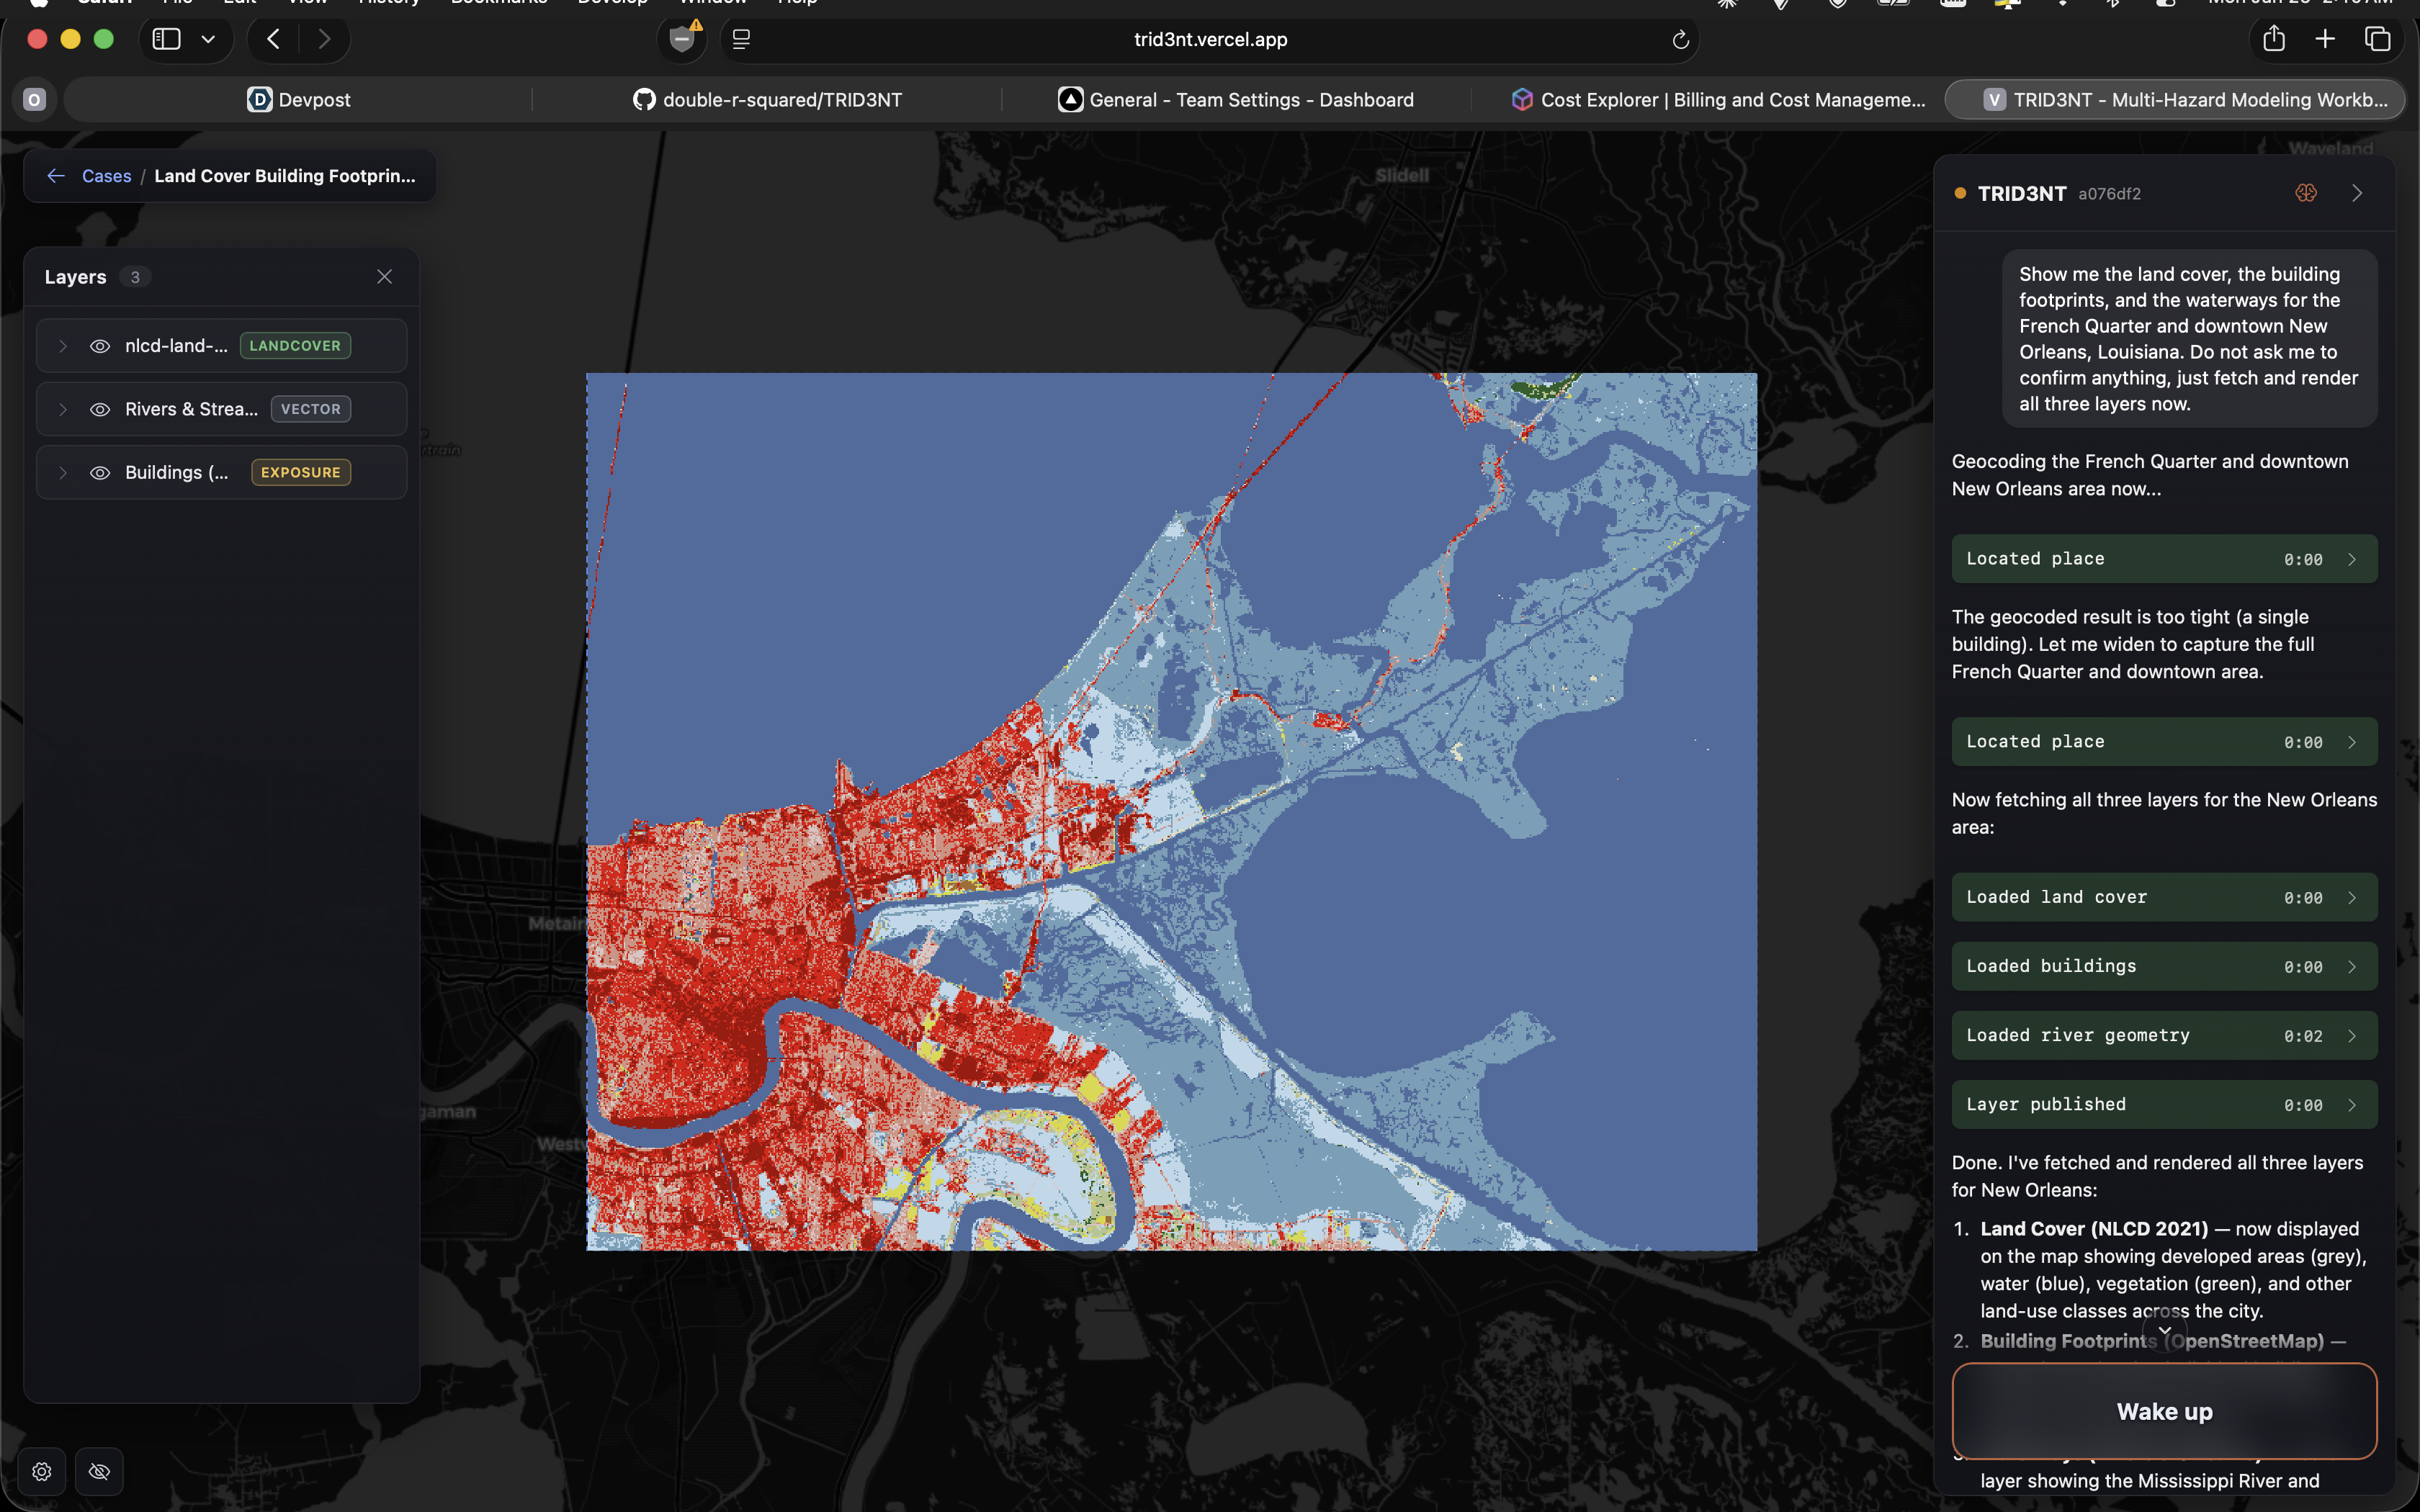Collapse the TRID3NT chat panel chevron
Viewport: 2420px width, 1512px height.
point(2357,193)
